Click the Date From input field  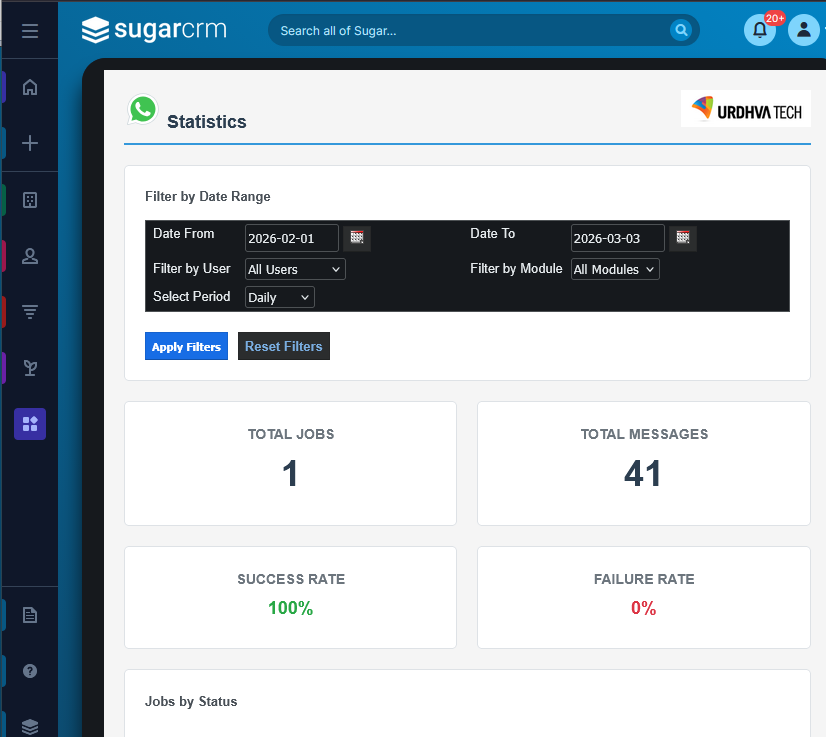coord(291,238)
